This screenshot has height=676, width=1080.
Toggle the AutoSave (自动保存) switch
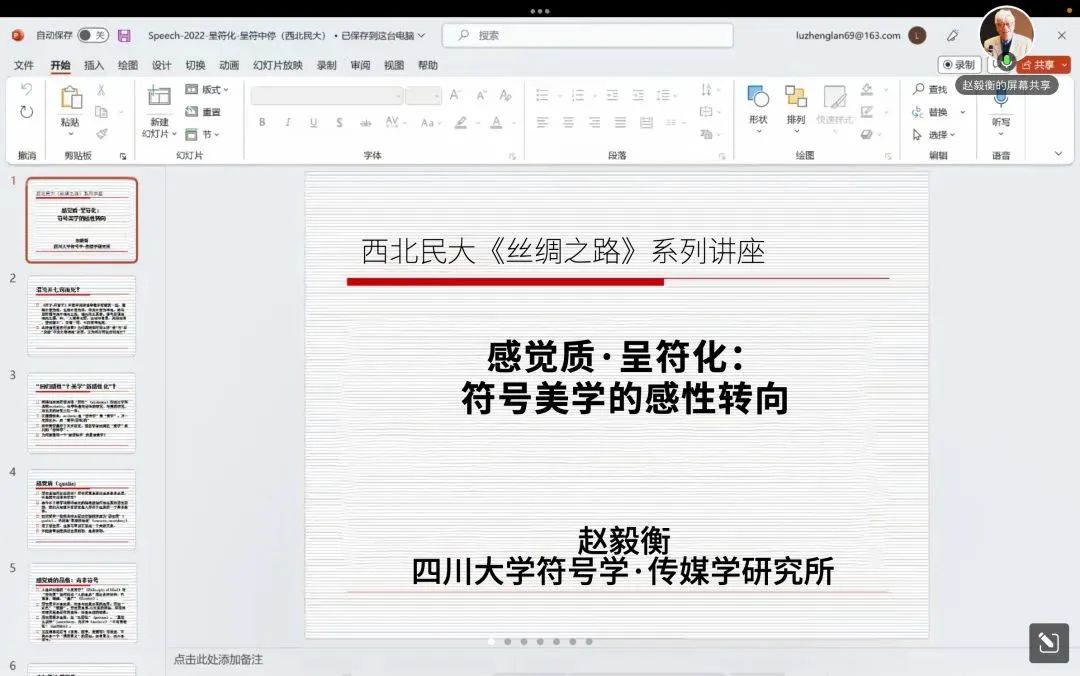92,35
